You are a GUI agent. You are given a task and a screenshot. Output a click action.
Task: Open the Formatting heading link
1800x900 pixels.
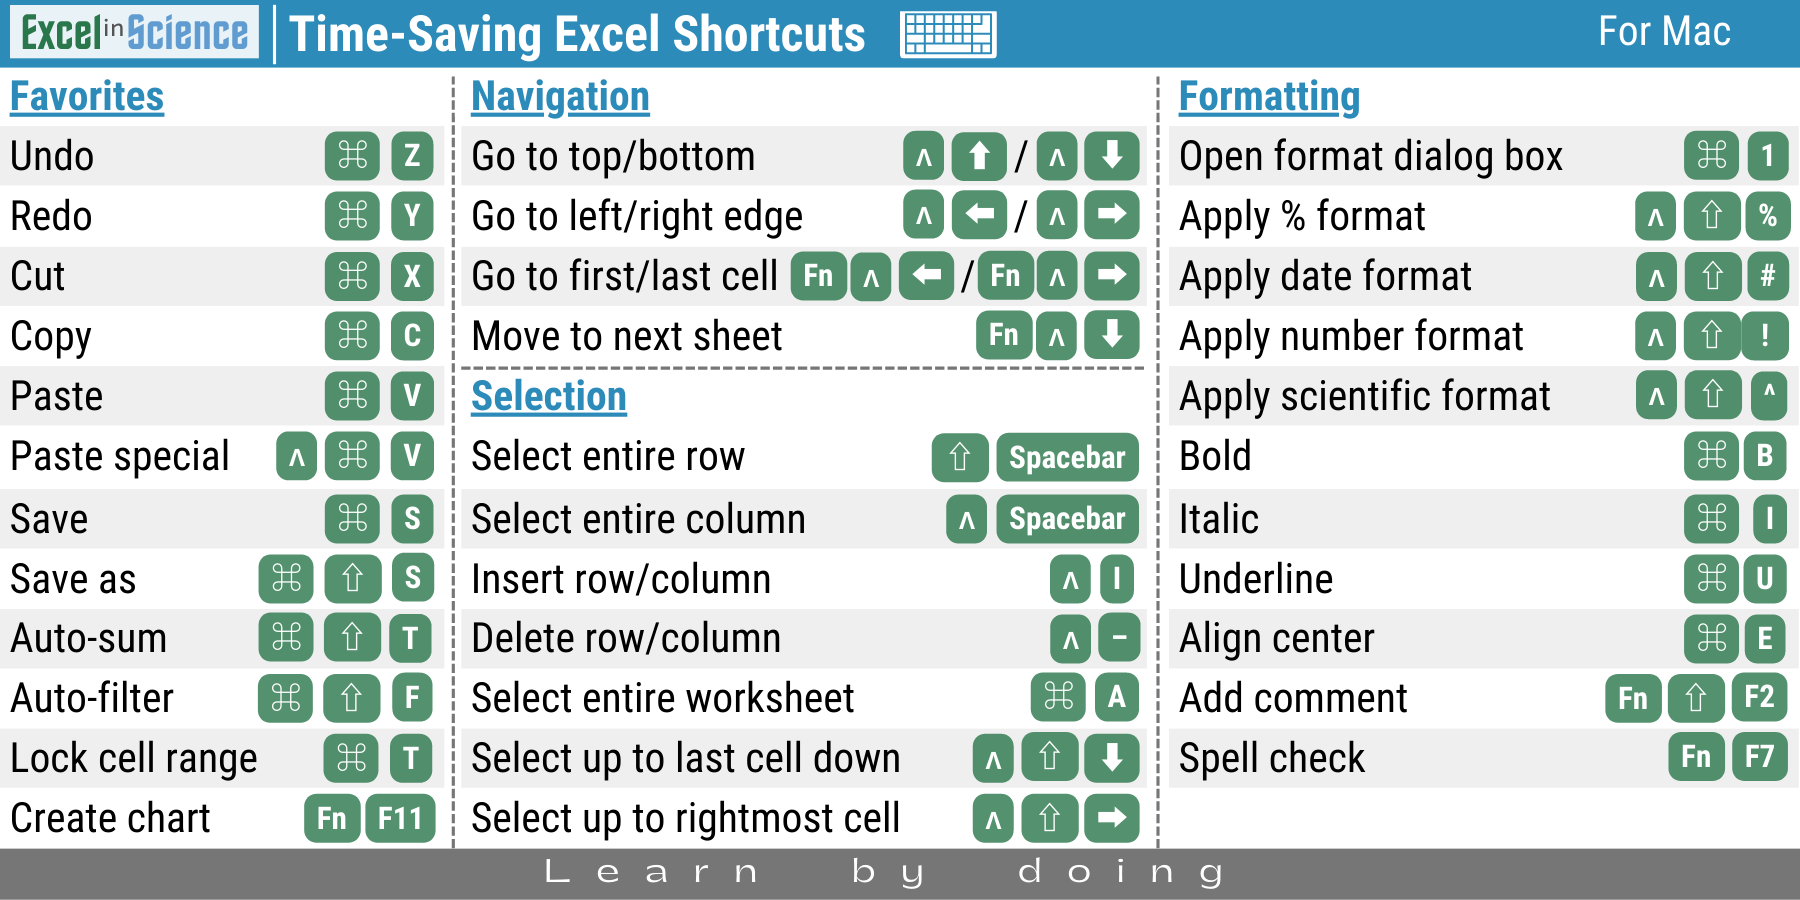click(x=1269, y=97)
